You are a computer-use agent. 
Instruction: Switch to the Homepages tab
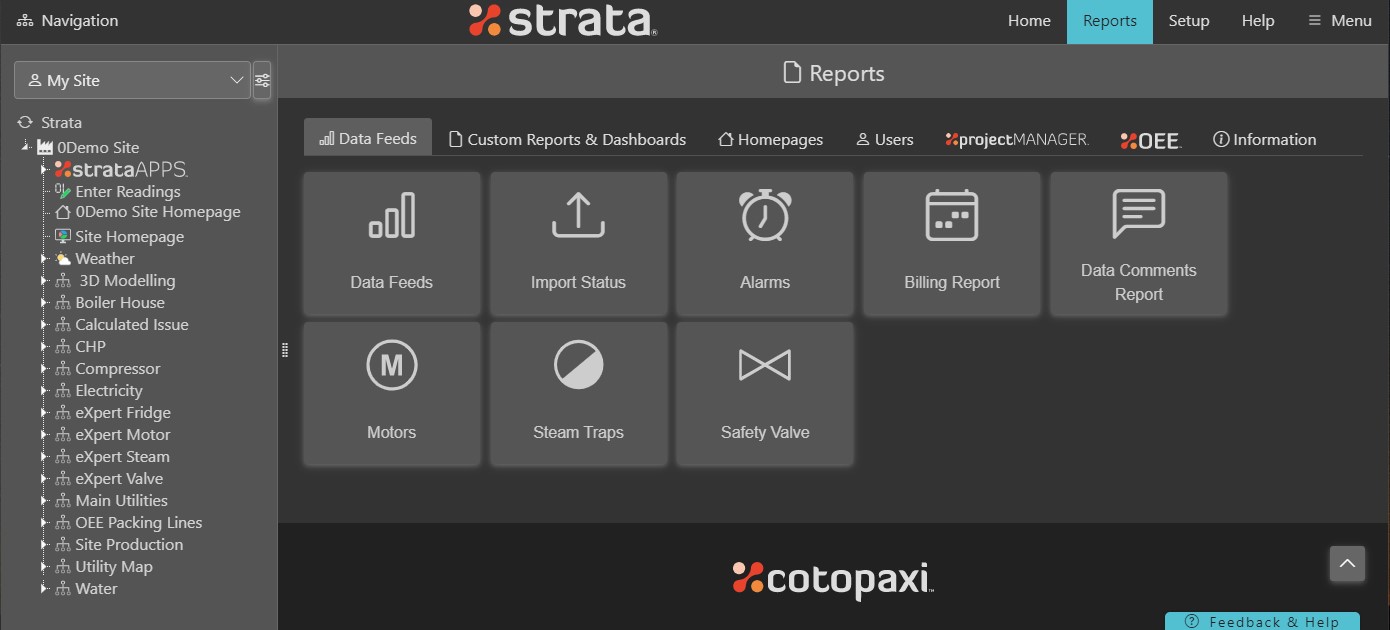(770, 140)
